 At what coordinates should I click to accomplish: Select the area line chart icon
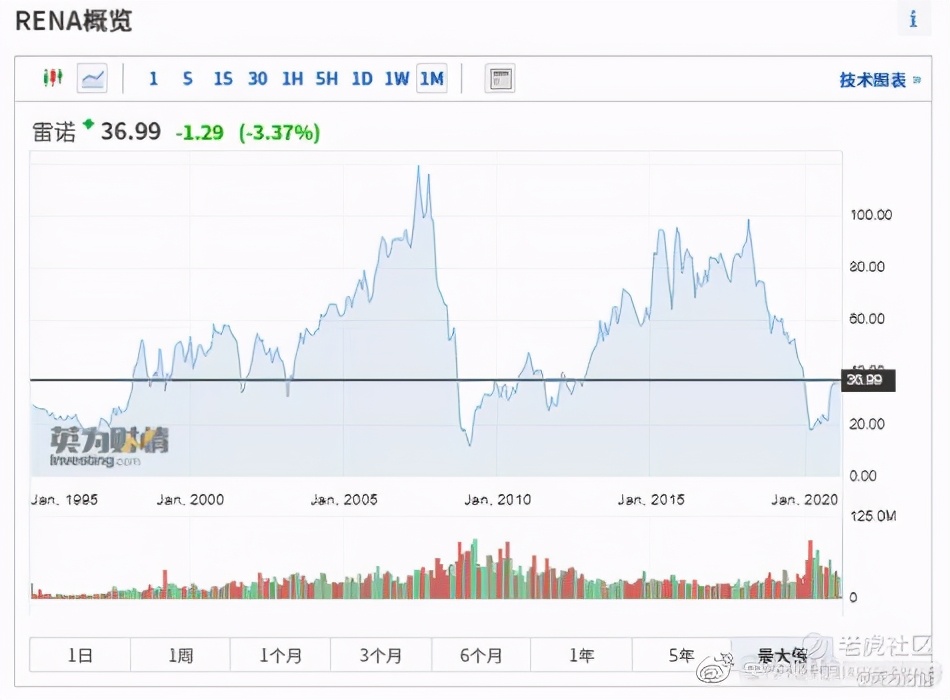[92, 78]
